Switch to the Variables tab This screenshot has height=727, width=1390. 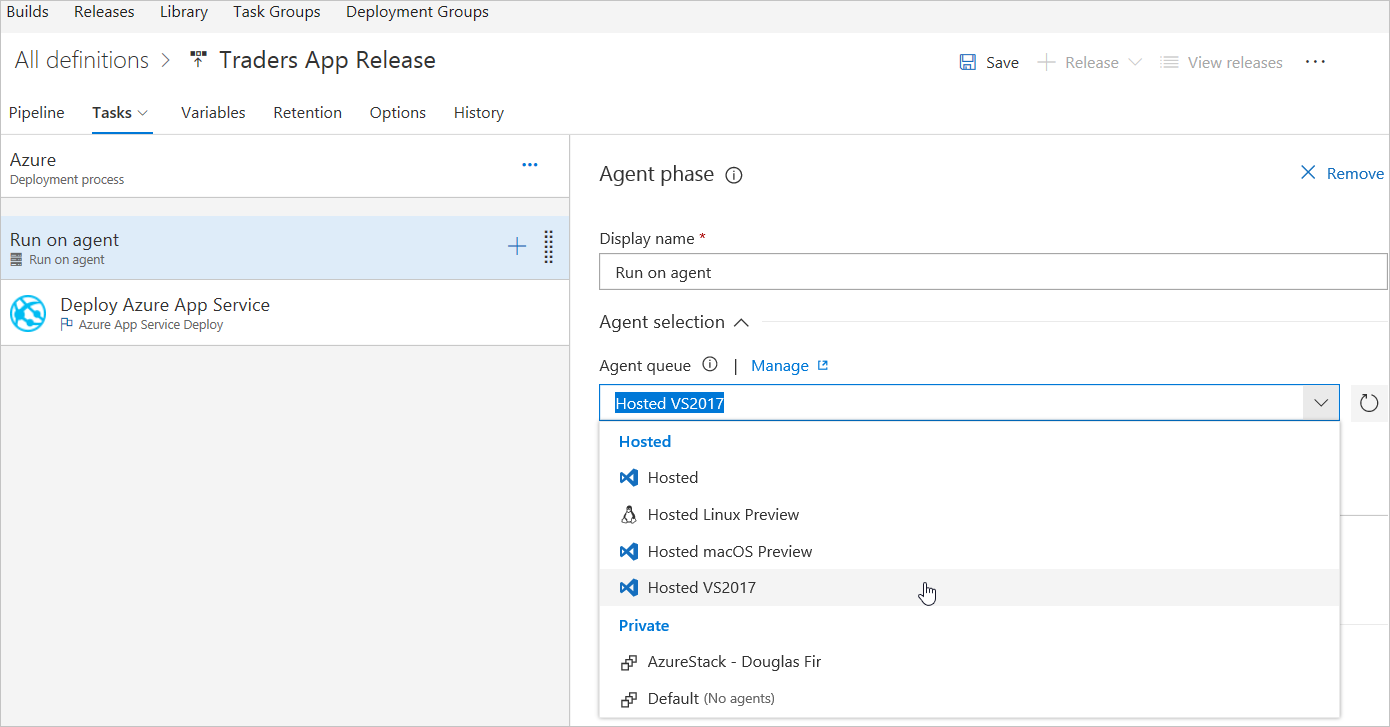[213, 112]
